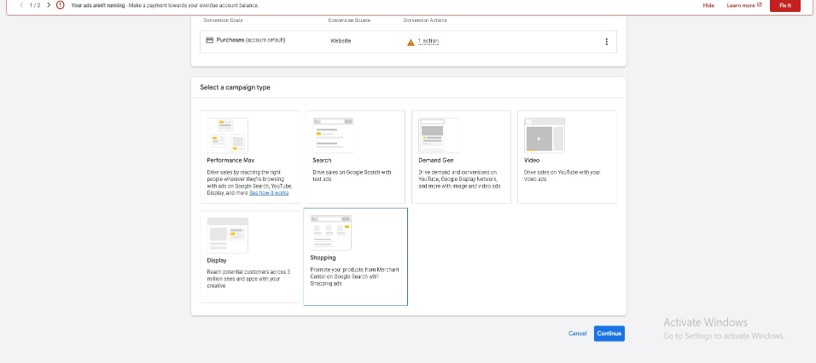Click the 'Conversion Goals' column header
Image resolution: width=816 pixels, height=363 pixels.
click(223, 20)
